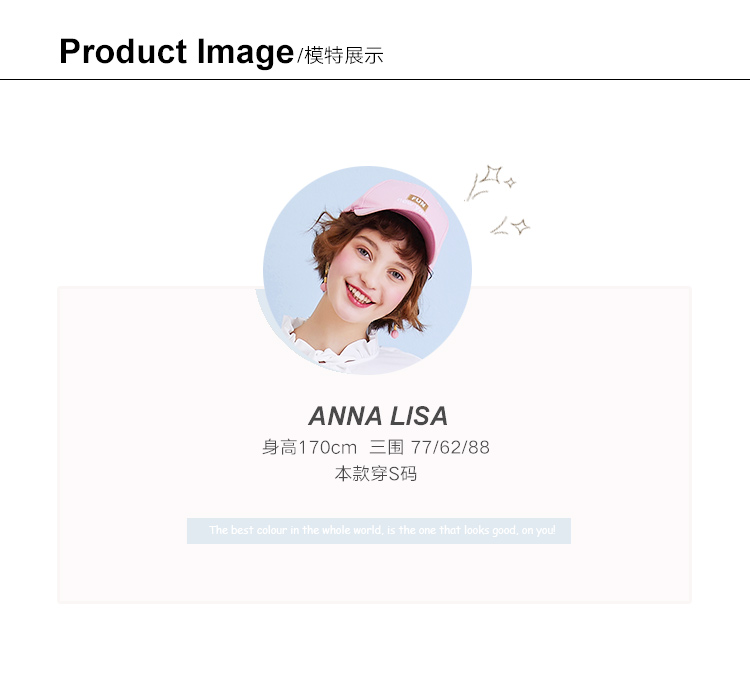The height and width of the screenshot is (700, 750).
Task: Open the circular model photo
Action: pos(367,270)
